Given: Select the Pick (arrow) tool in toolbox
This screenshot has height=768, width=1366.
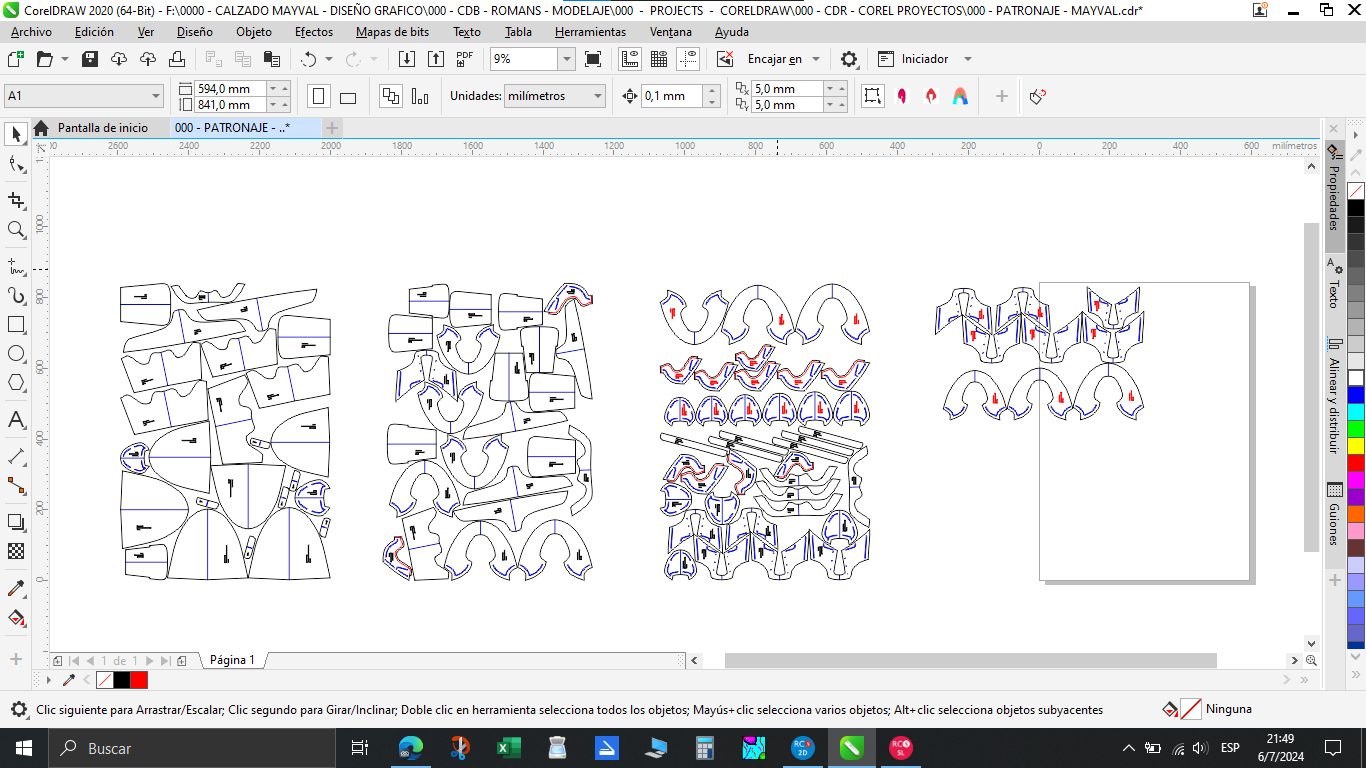Looking at the screenshot, I should (x=16, y=134).
